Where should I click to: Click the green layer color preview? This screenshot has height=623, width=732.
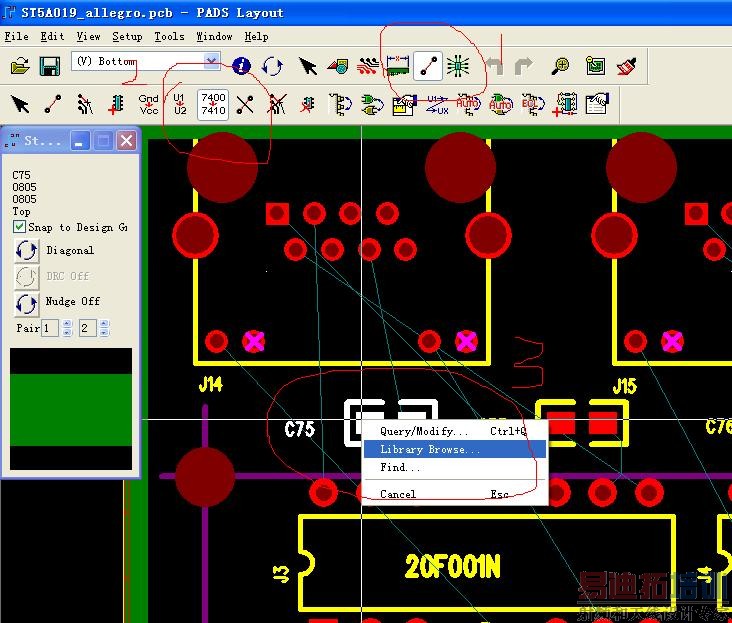tap(71, 409)
